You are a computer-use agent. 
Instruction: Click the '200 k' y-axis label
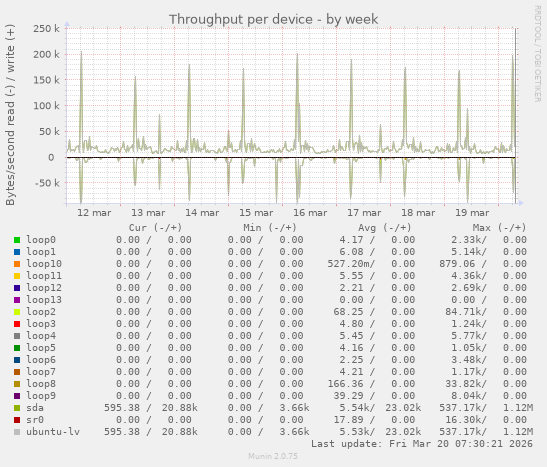pyautogui.click(x=46, y=54)
